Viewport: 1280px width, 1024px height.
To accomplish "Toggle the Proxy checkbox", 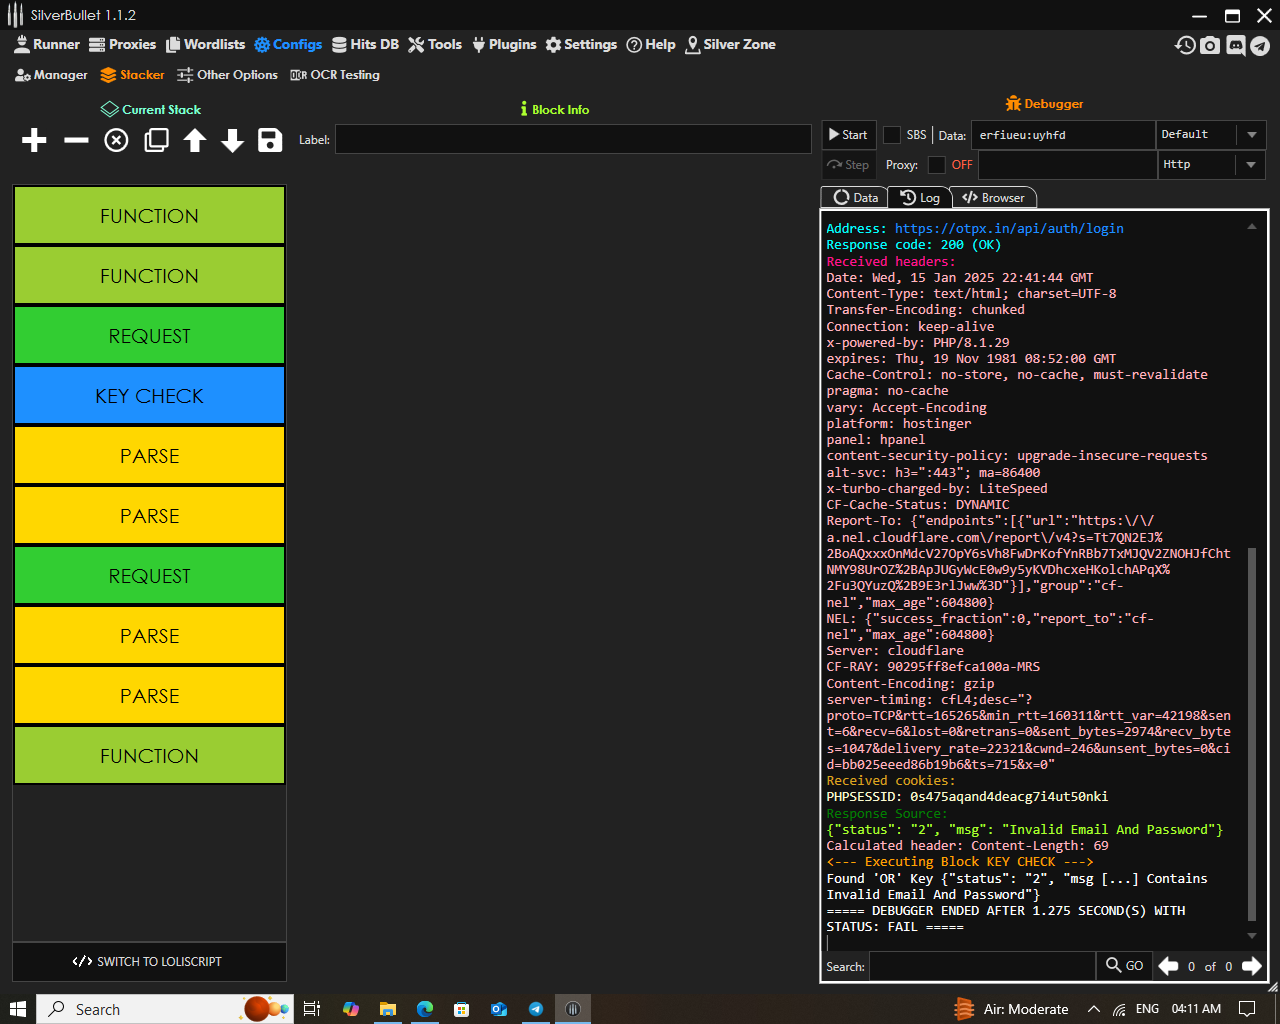I will pyautogui.click(x=936, y=165).
